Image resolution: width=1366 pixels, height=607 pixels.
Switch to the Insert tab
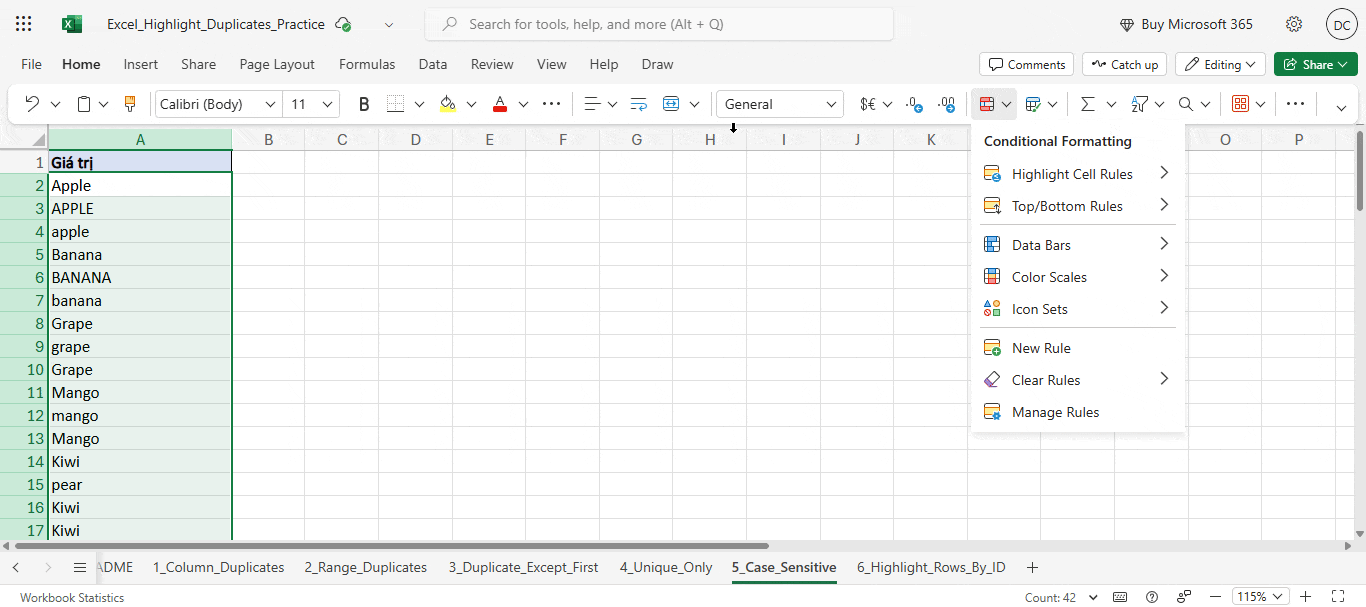click(141, 64)
